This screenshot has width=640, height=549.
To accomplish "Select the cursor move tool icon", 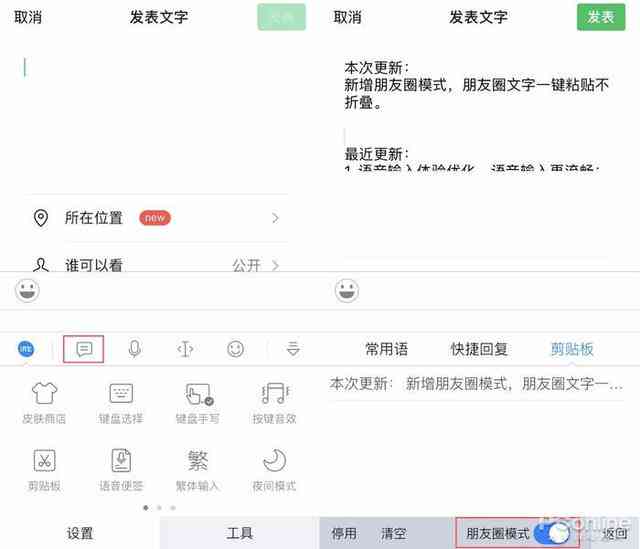I will pyautogui.click(x=185, y=349).
